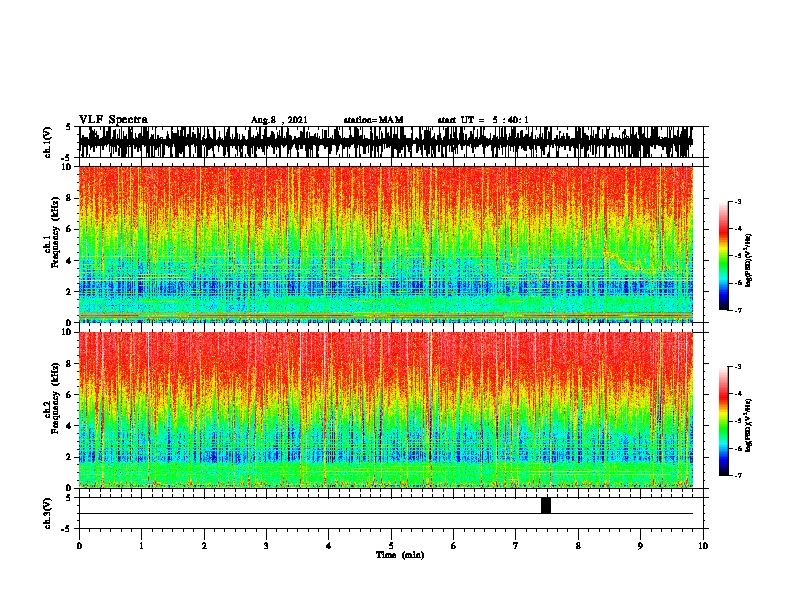Click the ch.1 color scale bar
The height and width of the screenshot is (612, 792).
point(723,256)
